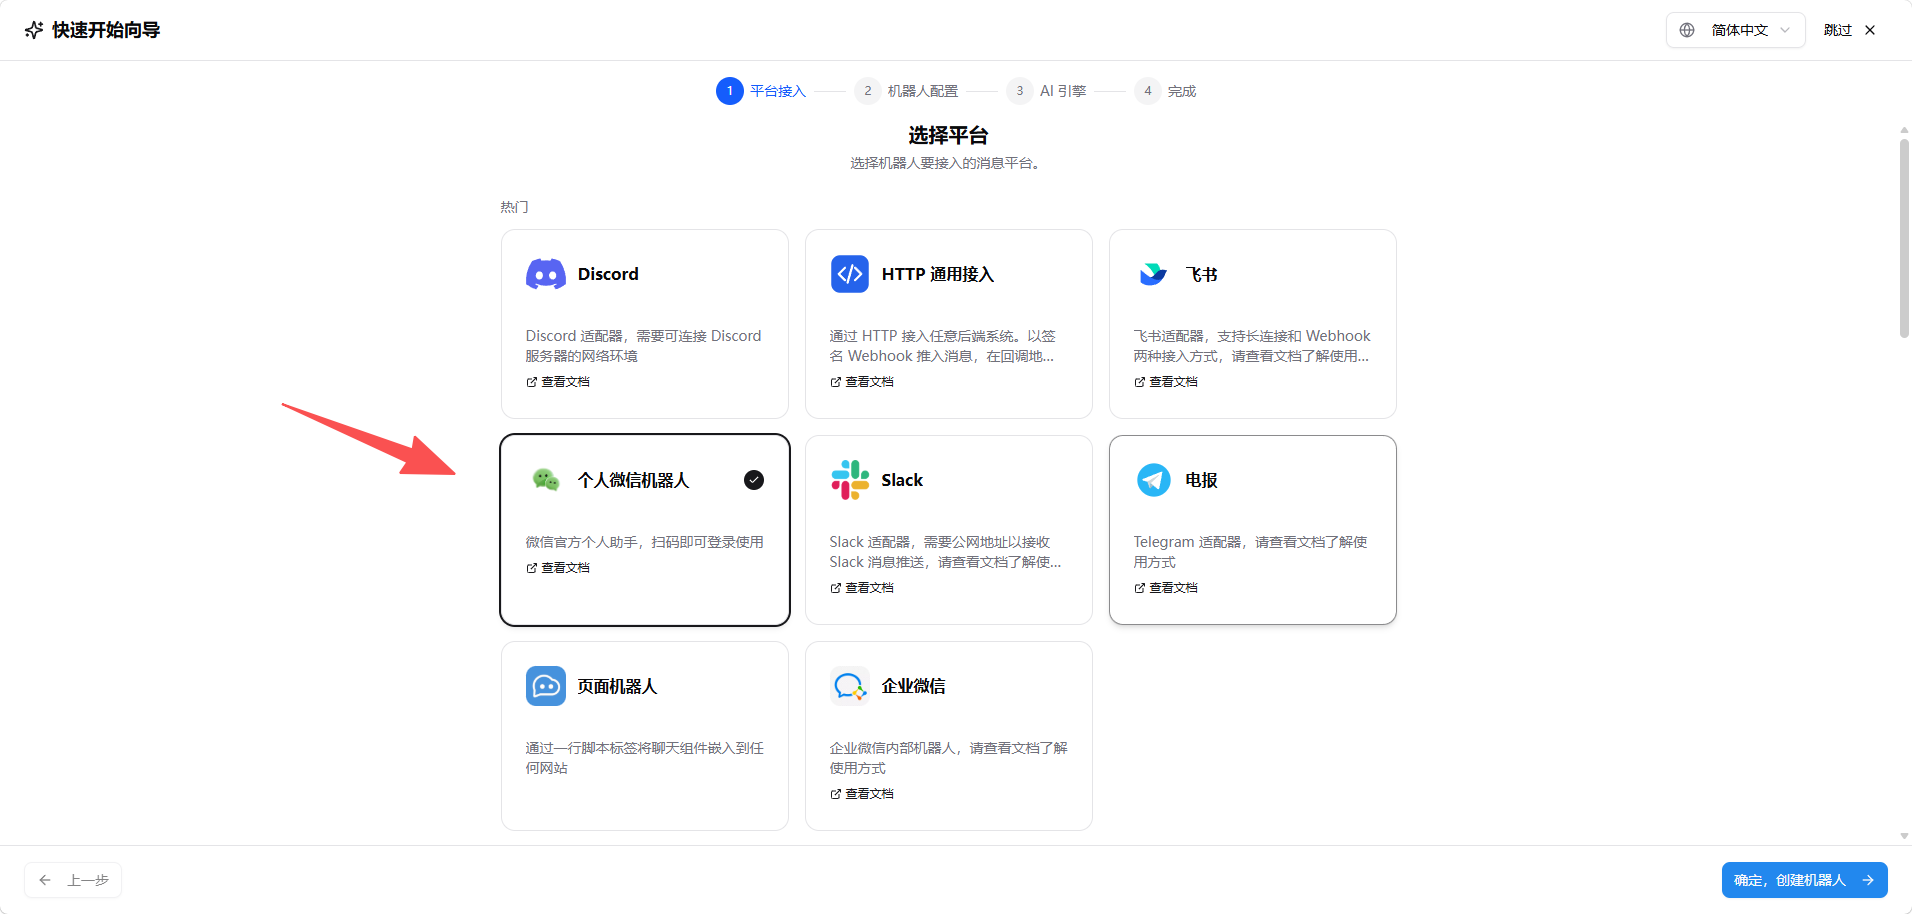Click the Discord logo icon
The image size is (1912, 914).
(546, 274)
